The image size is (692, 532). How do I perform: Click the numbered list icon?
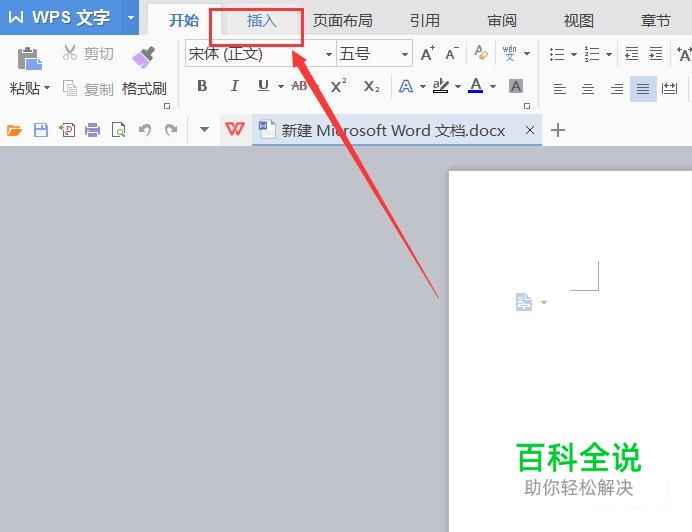click(592, 54)
